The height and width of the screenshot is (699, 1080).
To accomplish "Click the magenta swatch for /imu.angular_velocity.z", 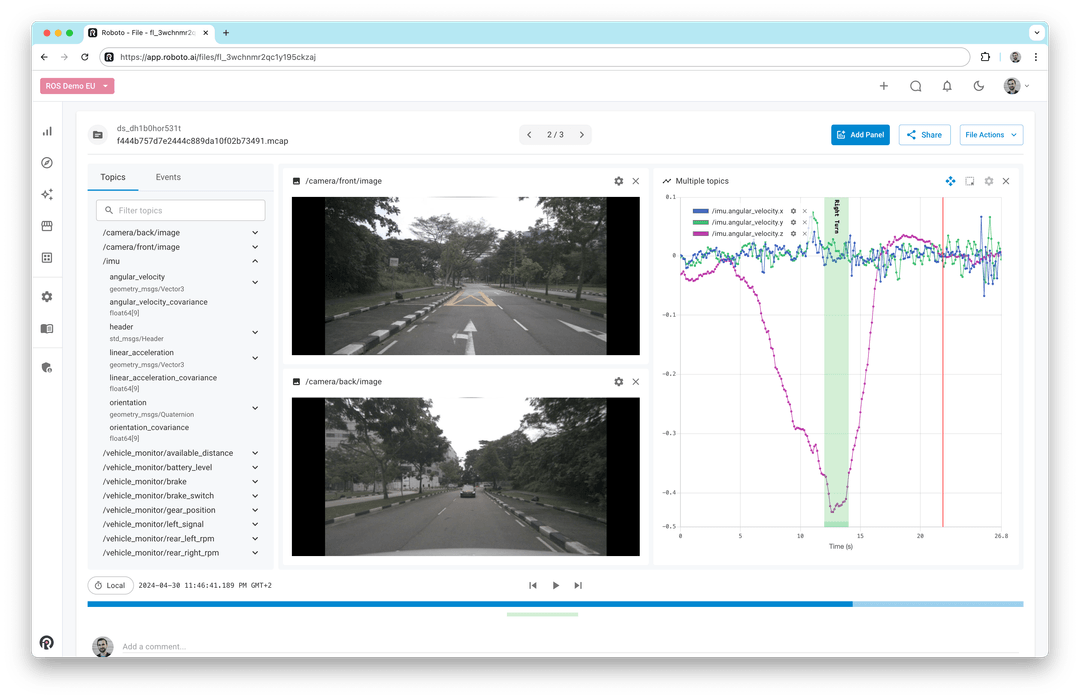I will 700,234.
